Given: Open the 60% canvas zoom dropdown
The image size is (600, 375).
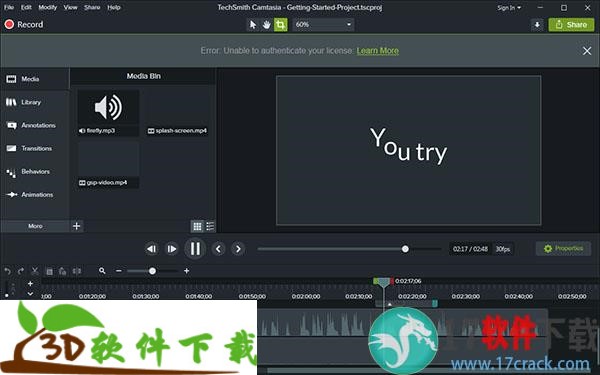Looking at the screenshot, I should click(323, 24).
